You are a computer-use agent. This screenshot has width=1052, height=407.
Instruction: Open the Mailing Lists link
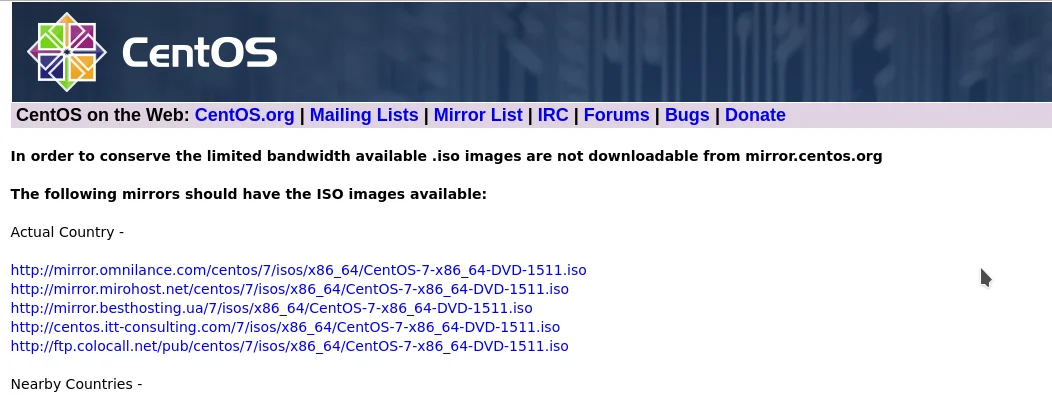364,115
